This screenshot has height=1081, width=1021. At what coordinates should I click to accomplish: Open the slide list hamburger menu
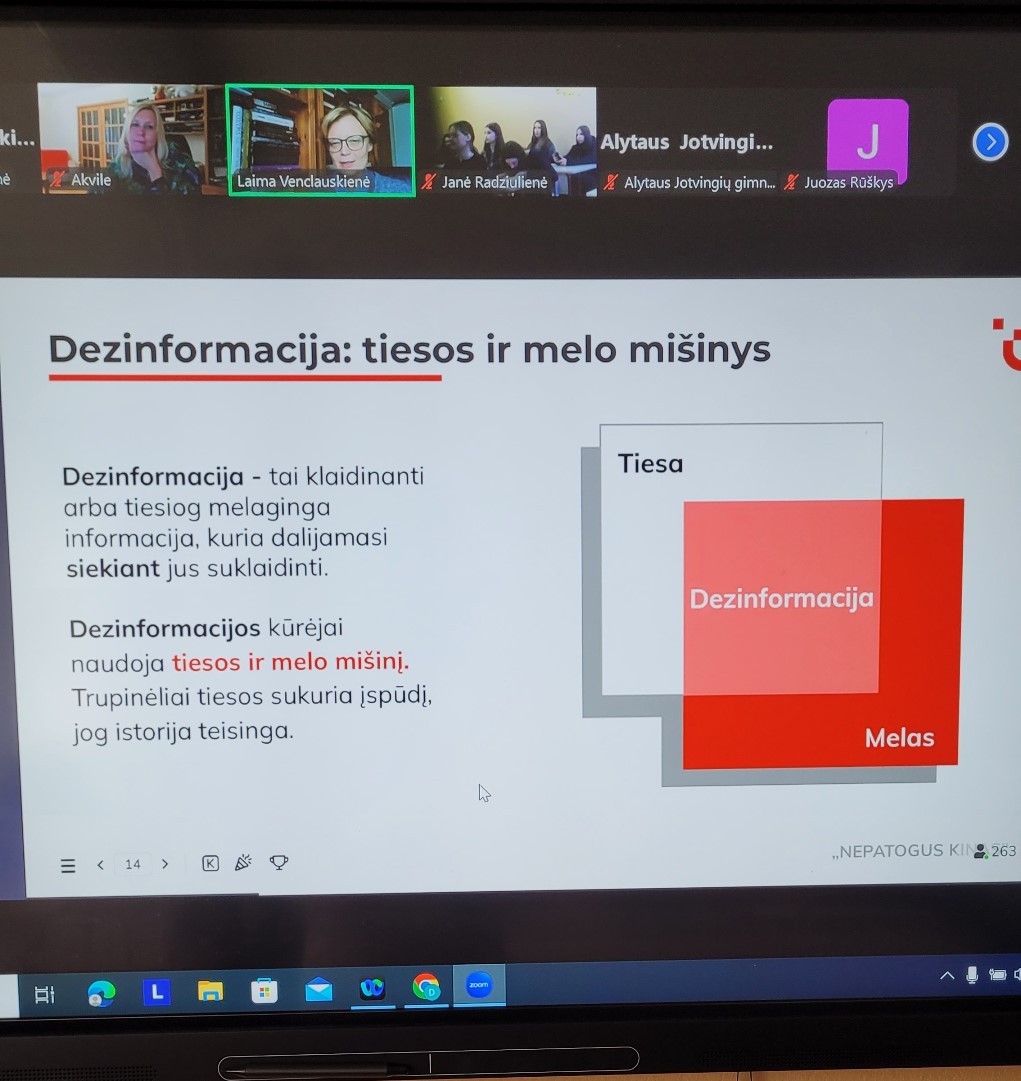coord(68,866)
